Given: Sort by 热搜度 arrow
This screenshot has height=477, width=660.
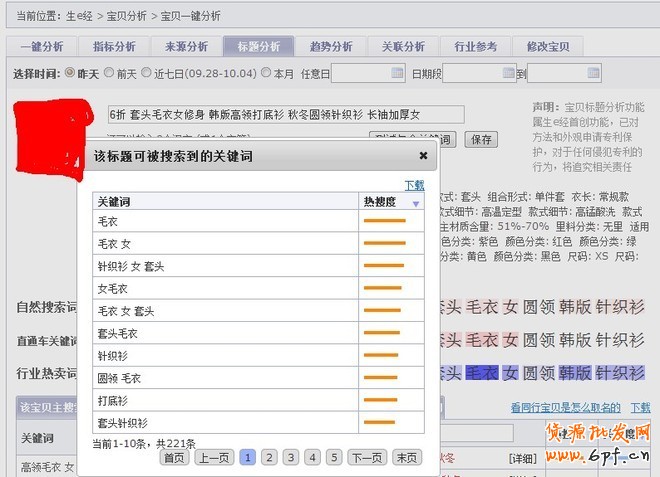Looking at the screenshot, I should click(x=416, y=204).
